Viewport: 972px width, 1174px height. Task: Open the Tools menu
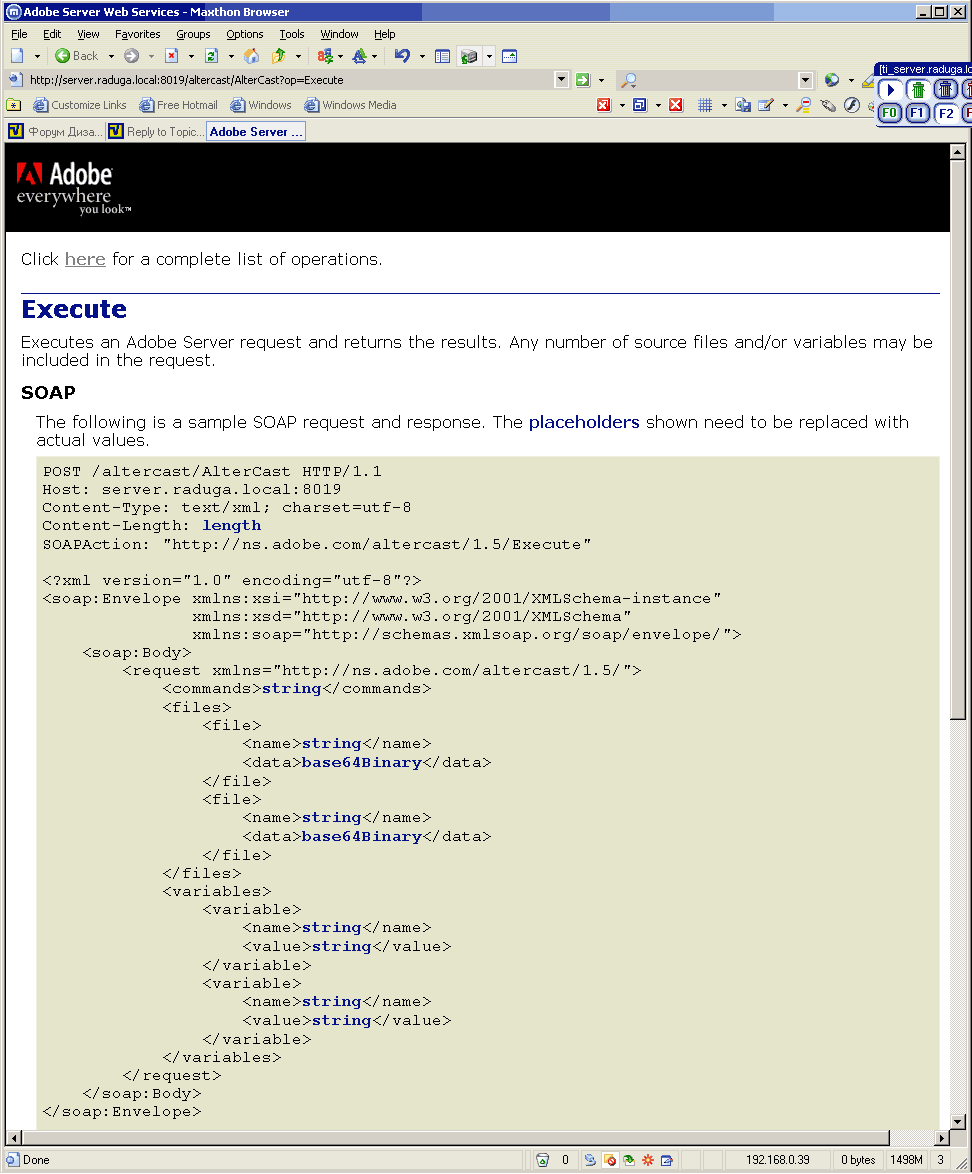(x=292, y=34)
